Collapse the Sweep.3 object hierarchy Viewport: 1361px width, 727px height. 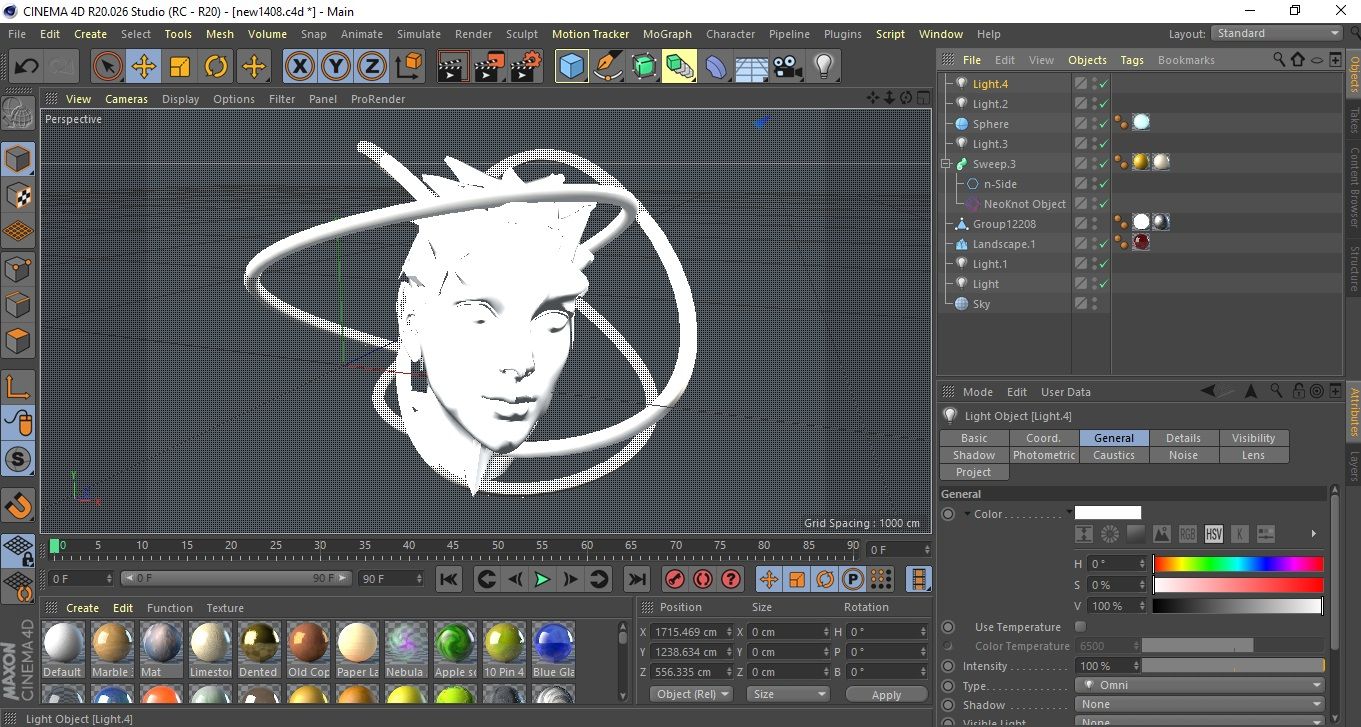(946, 164)
